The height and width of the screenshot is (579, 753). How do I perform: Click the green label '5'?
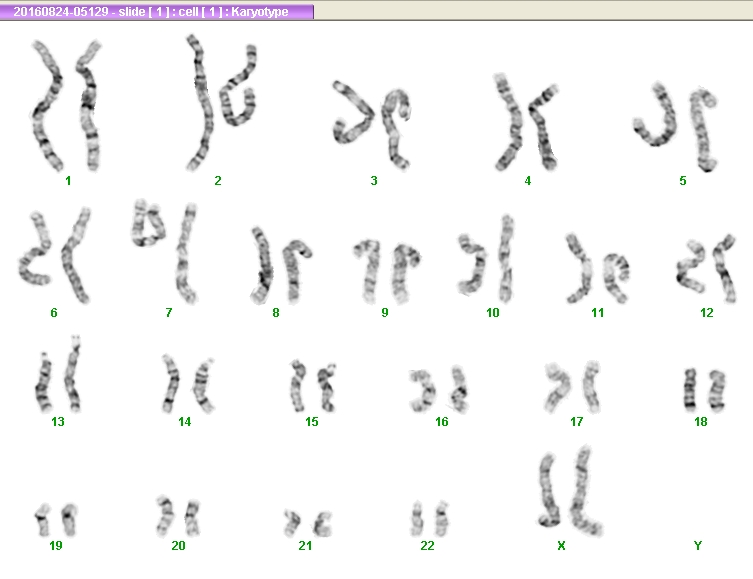(683, 181)
